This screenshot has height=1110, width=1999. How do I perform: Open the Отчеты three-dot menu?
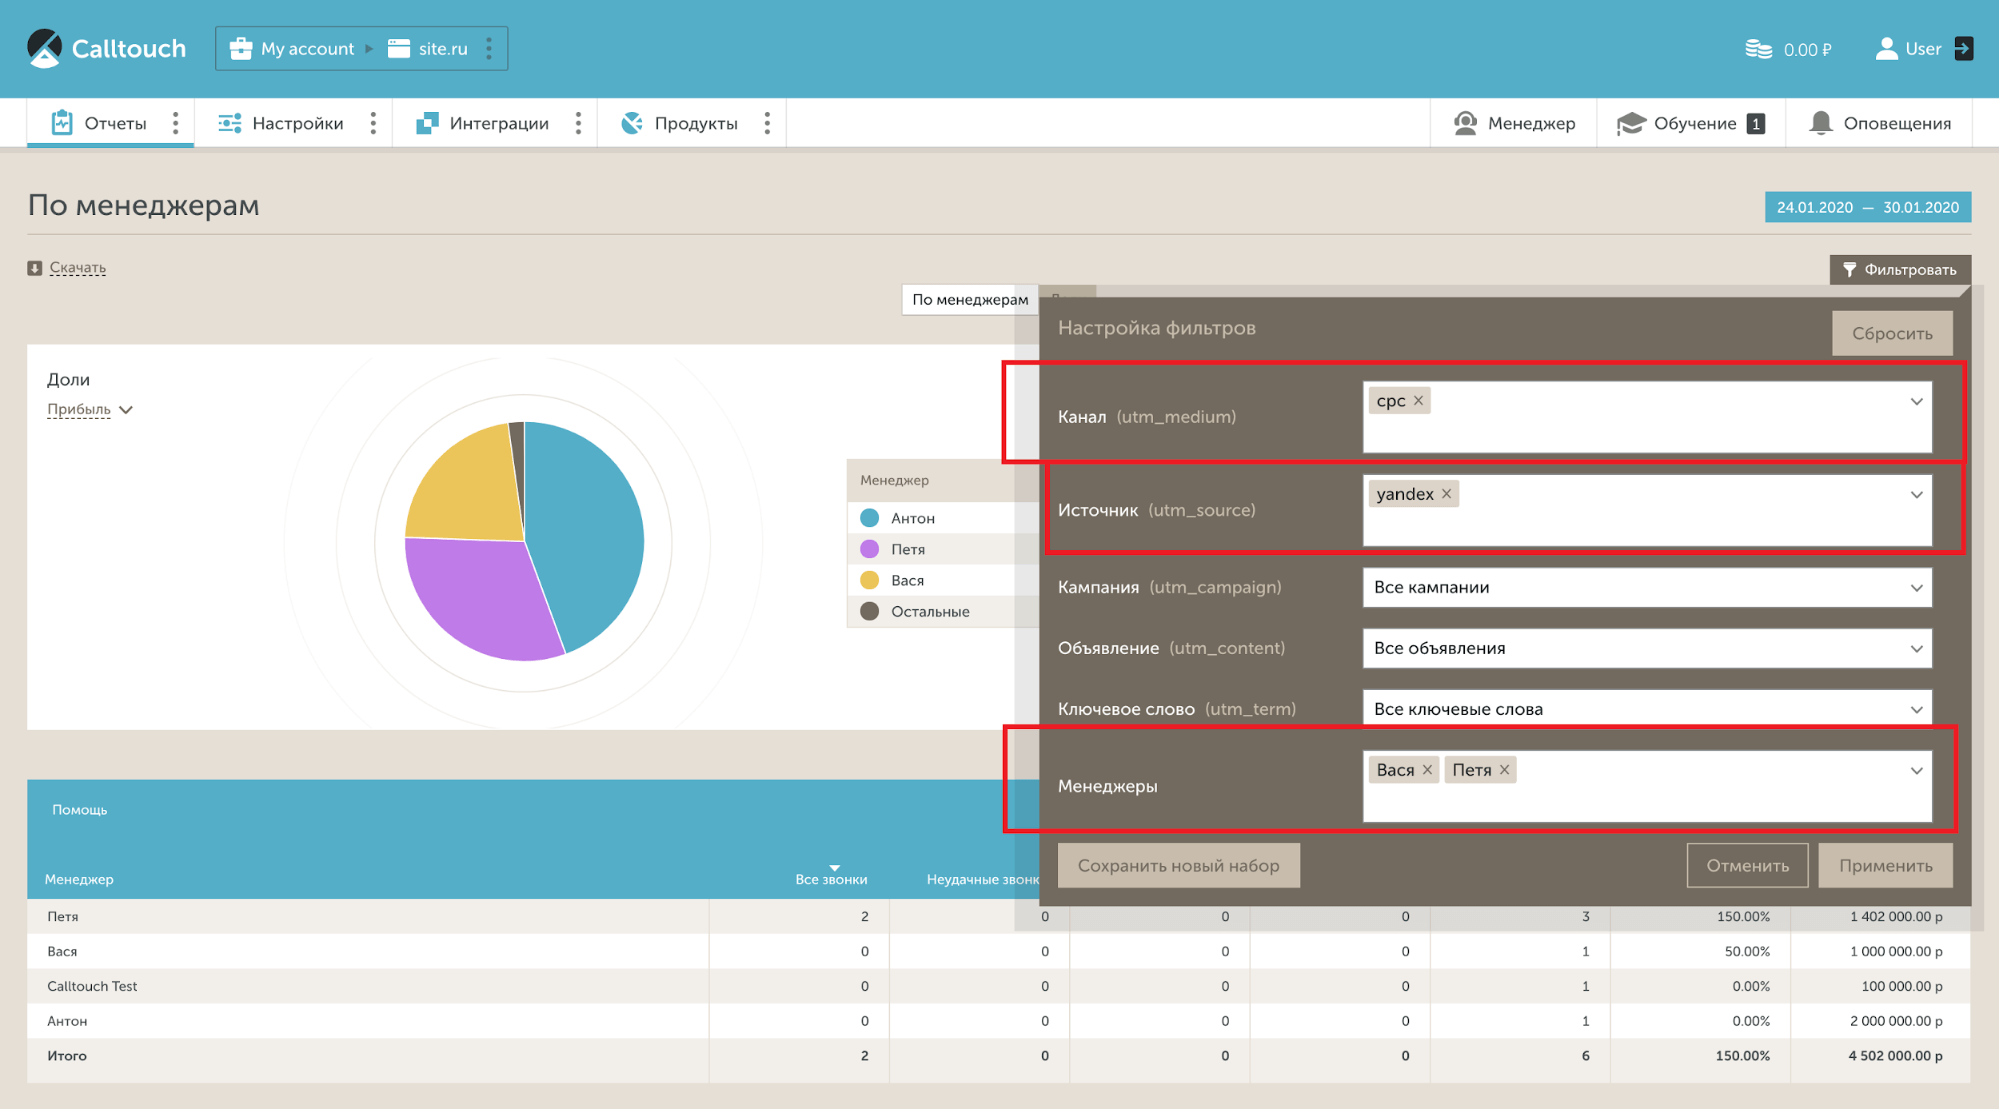(x=175, y=123)
